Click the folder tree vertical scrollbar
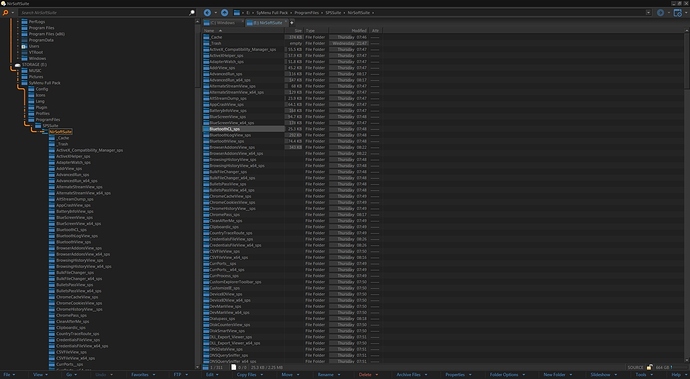The height and width of the screenshot is (379, 690). coord(198,195)
